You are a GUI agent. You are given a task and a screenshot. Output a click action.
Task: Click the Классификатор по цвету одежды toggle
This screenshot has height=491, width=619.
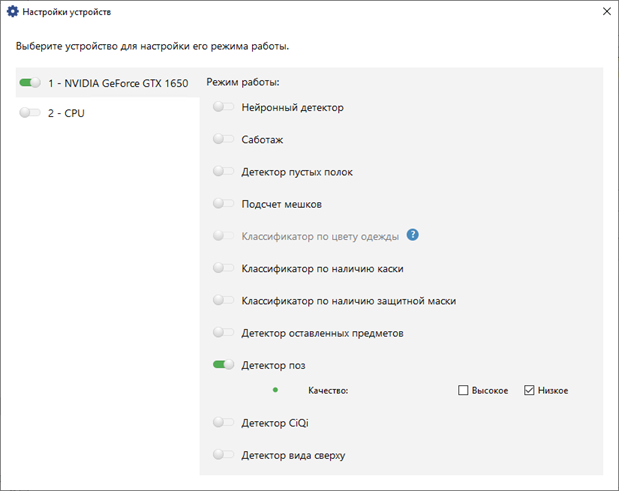click(x=223, y=236)
